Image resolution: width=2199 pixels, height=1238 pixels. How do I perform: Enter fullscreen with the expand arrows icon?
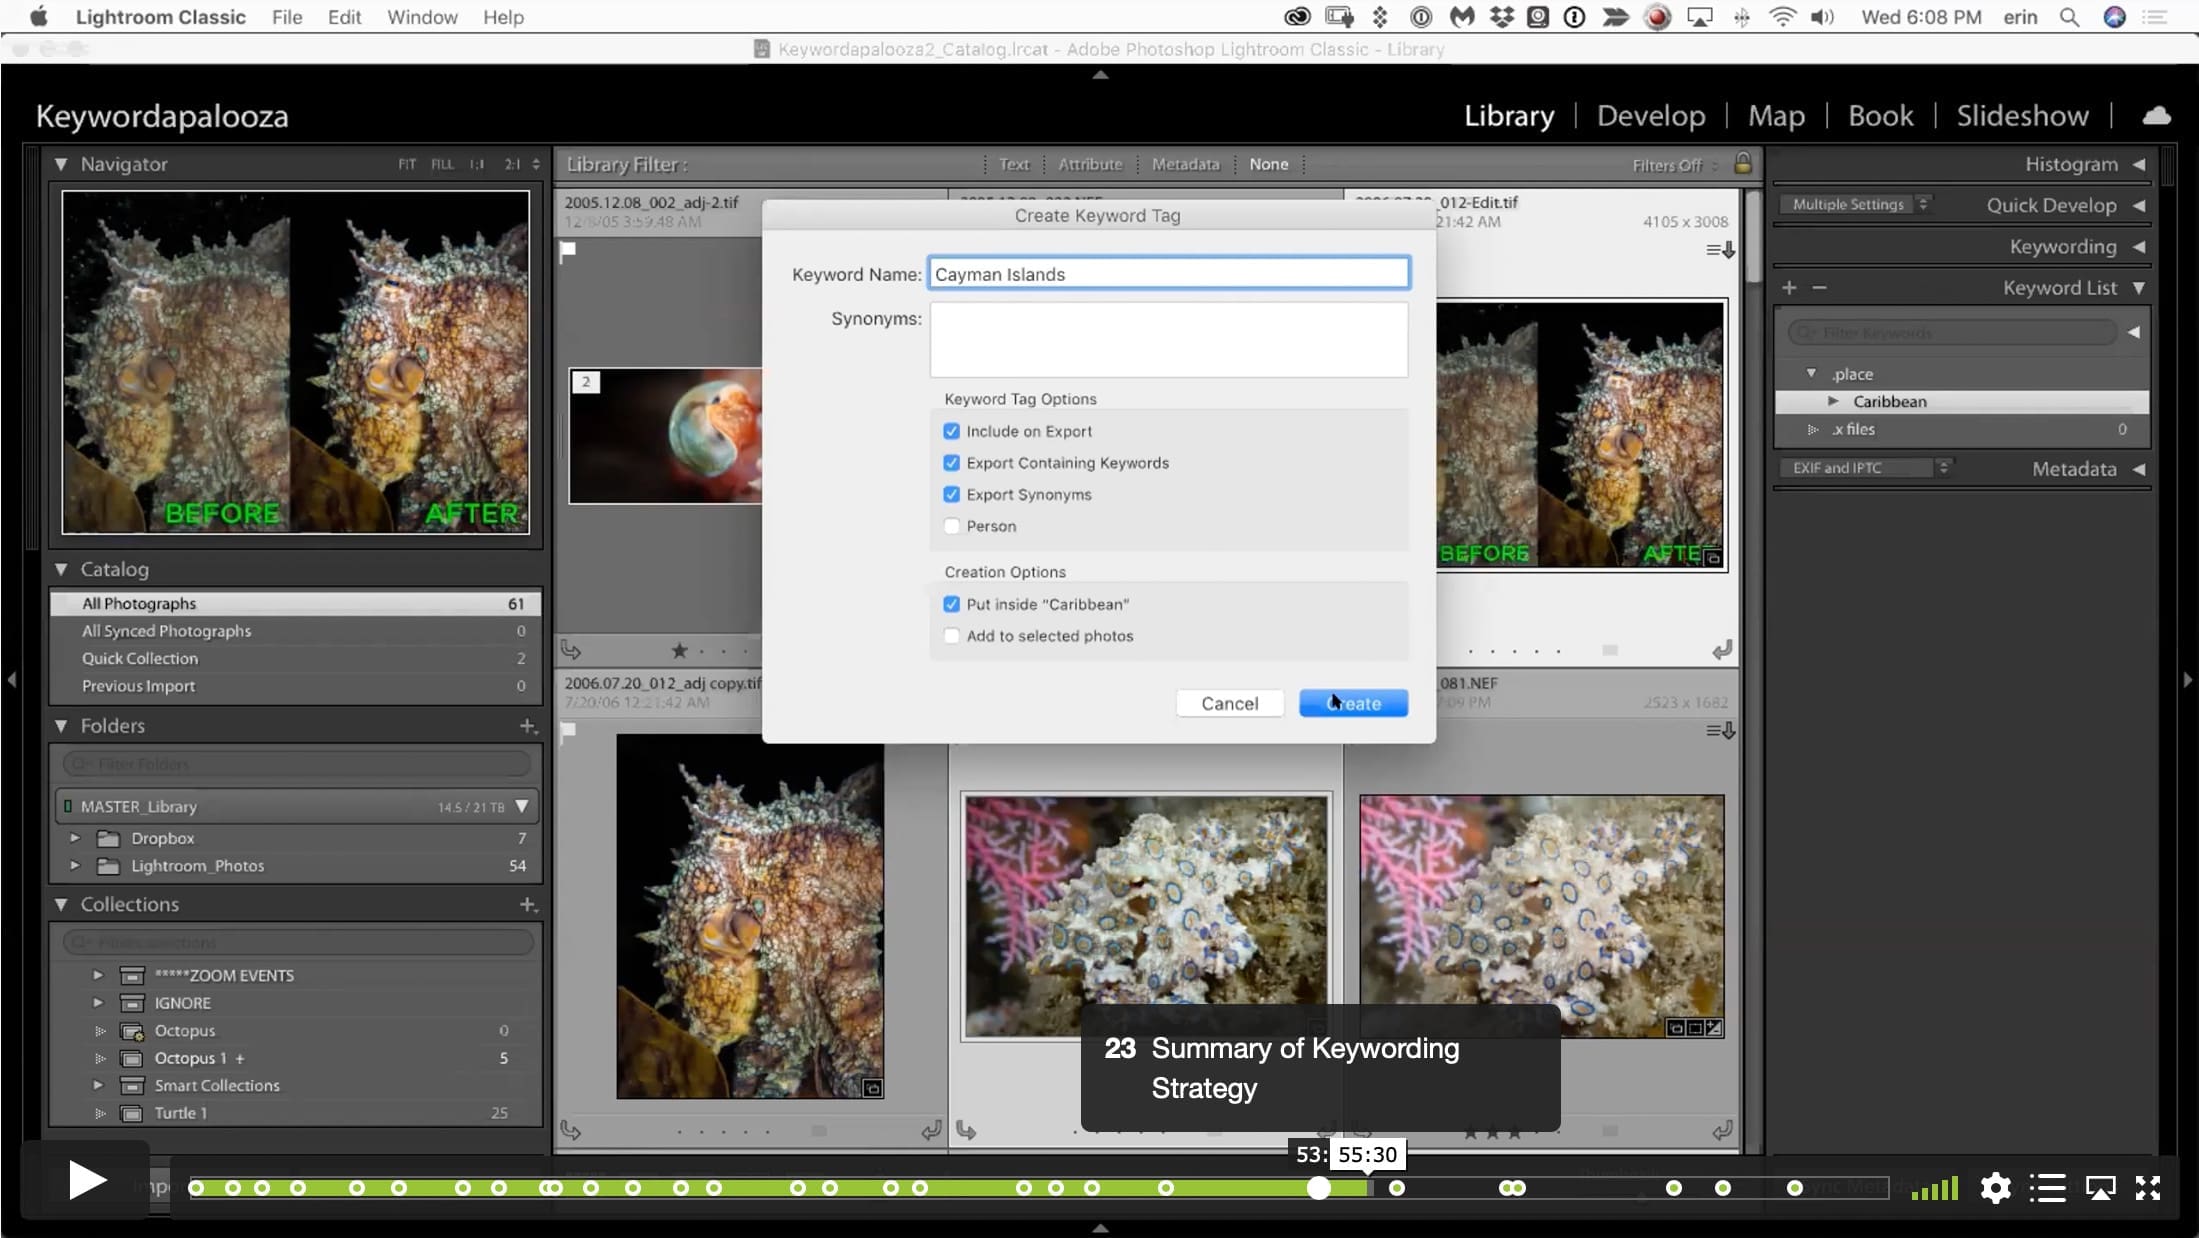[2147, 1188]
